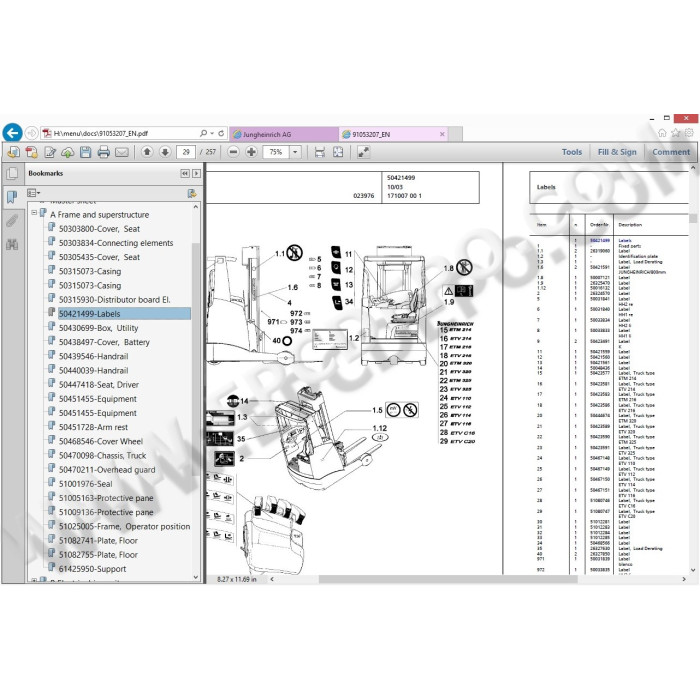The width and height of the screenshot is (700, 700).
Task: Click the Export PDF toolbar icon
Action: [x=13, y=152]
